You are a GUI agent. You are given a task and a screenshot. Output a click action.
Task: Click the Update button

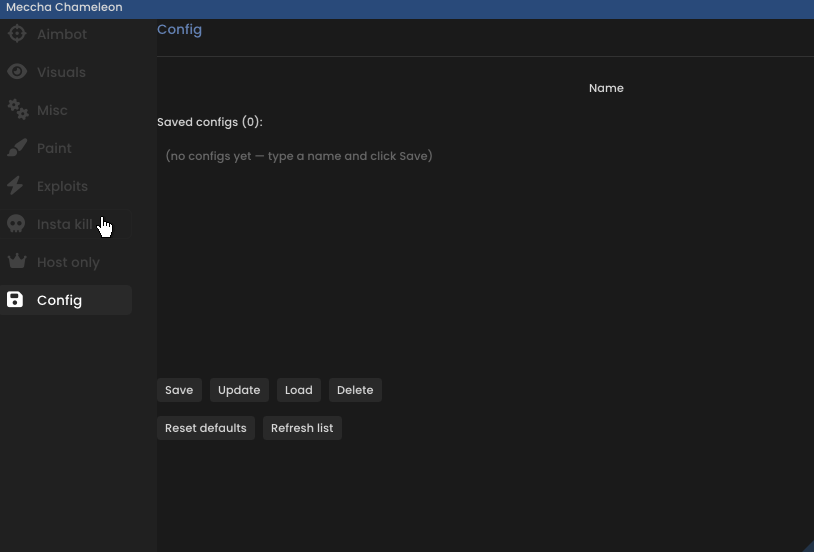coord(239,390)
